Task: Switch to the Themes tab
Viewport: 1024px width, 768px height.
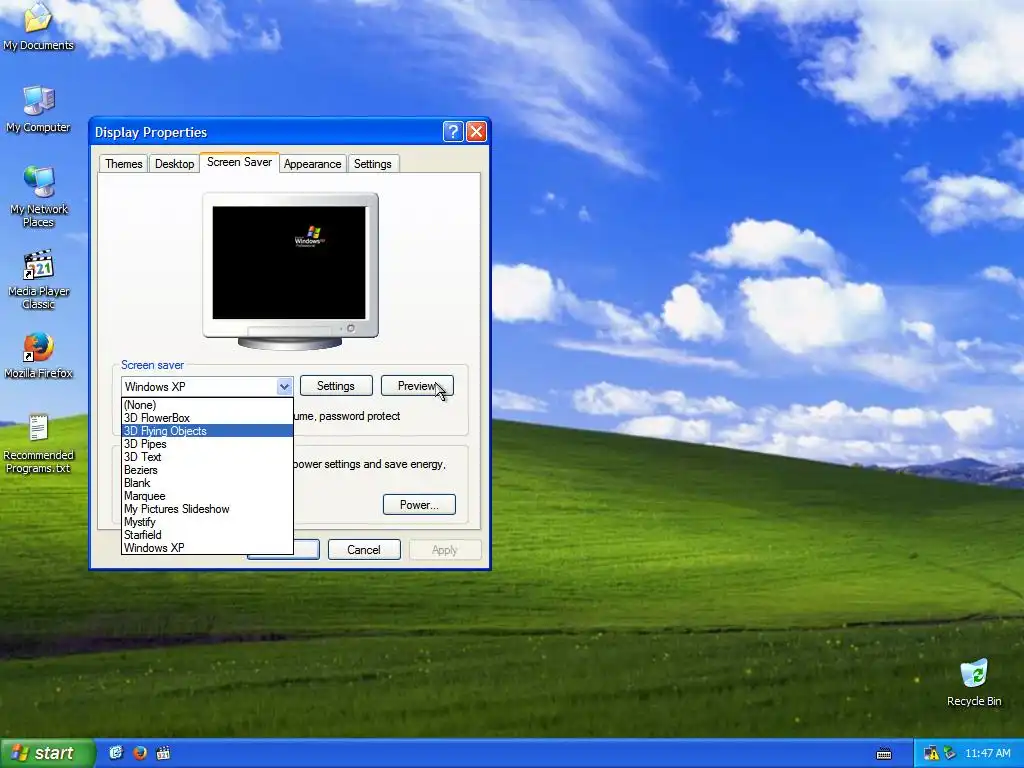Action: (x=123, y=164)
